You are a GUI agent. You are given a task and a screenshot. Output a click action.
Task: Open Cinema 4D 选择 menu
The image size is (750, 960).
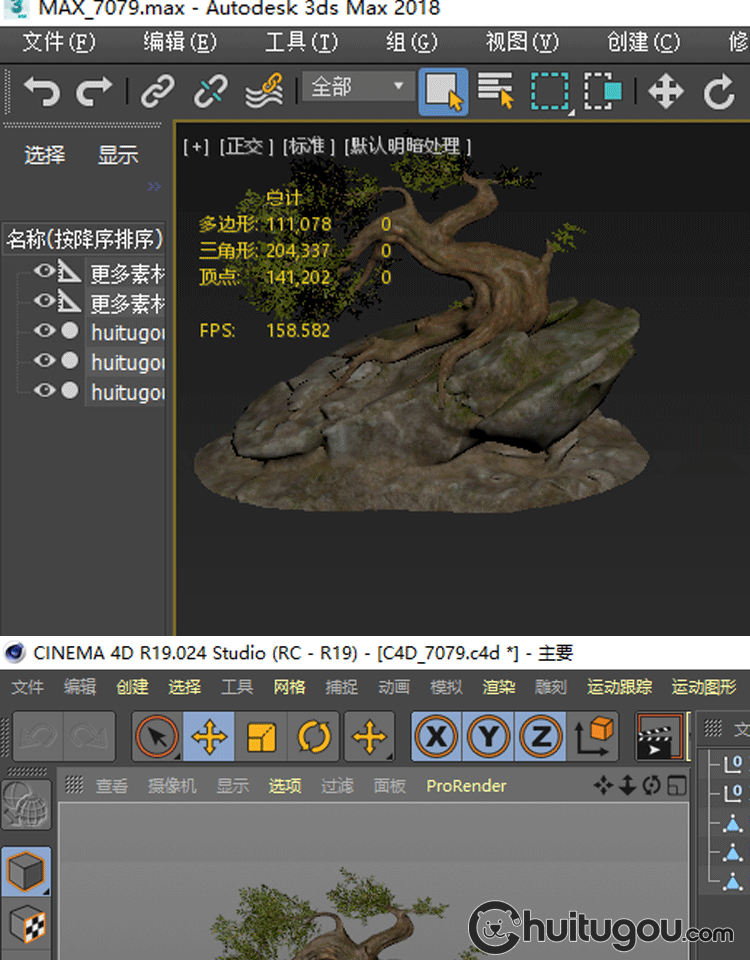click(184, 688)
